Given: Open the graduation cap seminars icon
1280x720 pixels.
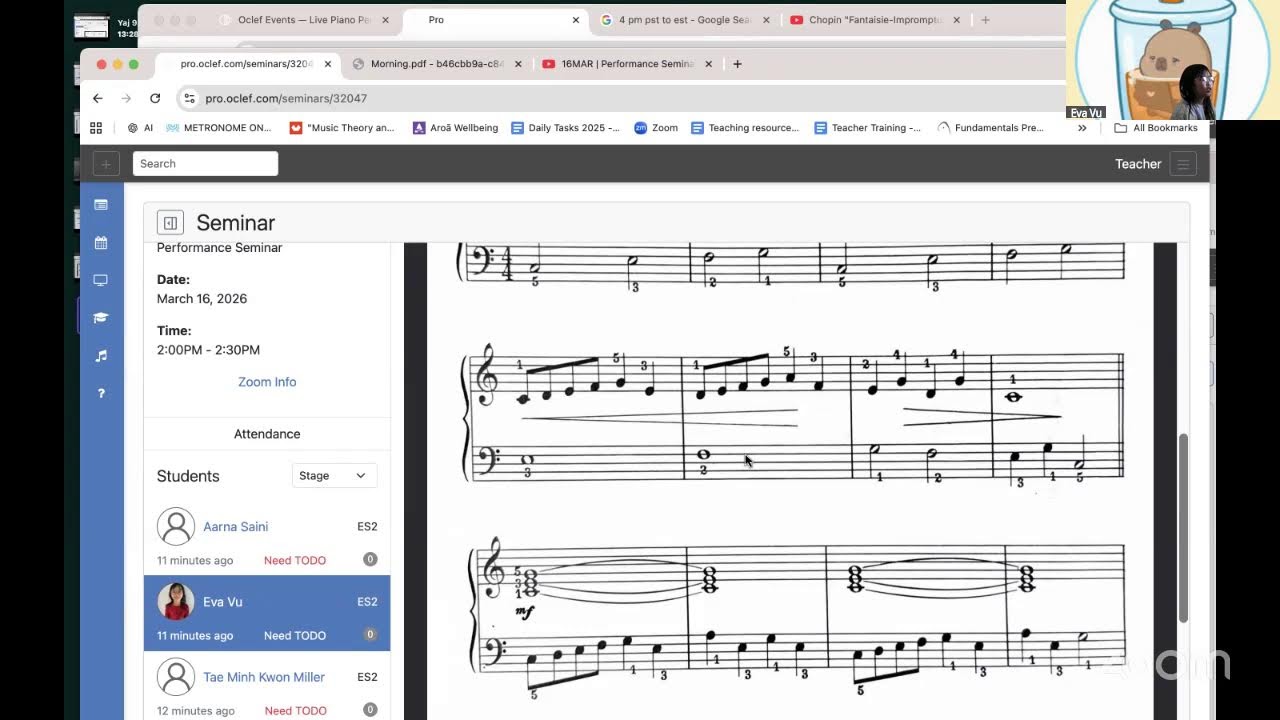Looking at the screenshot, I should [101, 318].
